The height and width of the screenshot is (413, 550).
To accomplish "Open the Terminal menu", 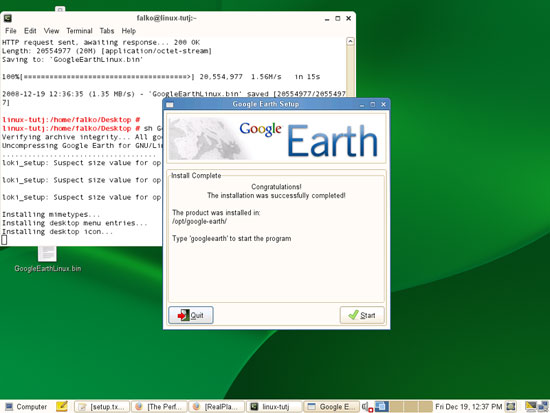I will click(79, 31).
